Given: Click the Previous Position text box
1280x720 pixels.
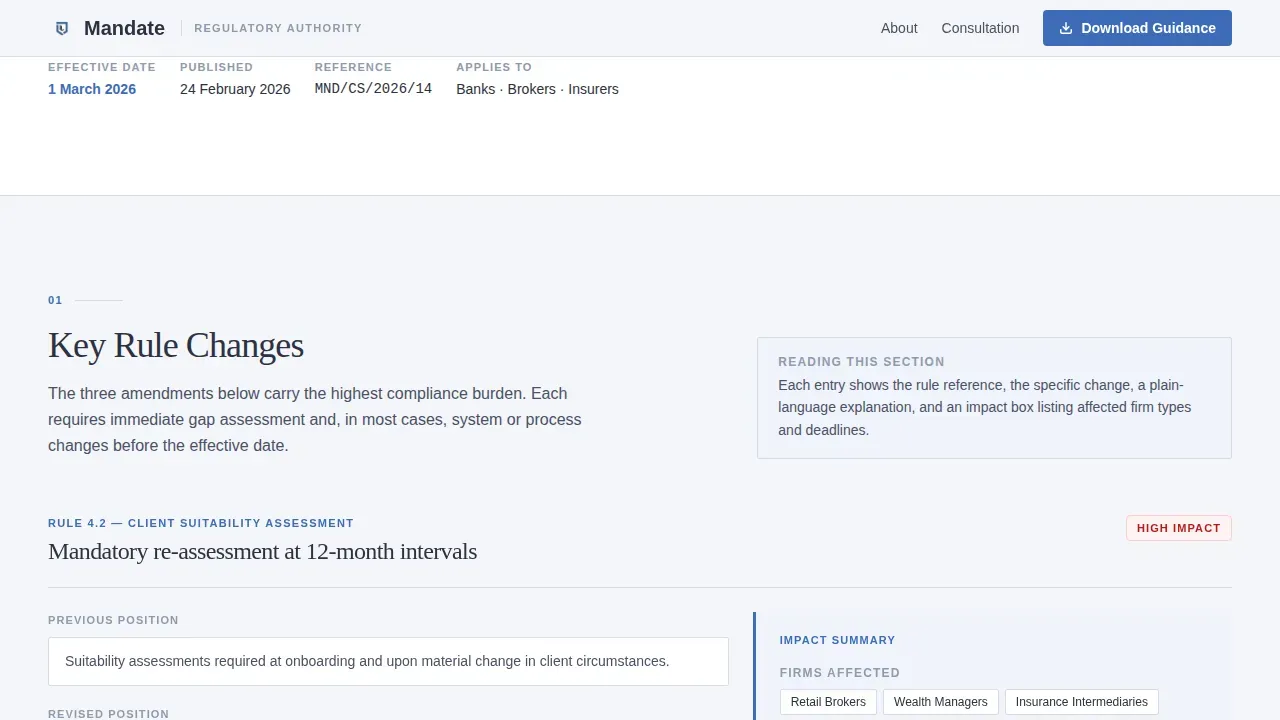Looking at the screenshot, I should coord(388,661).
